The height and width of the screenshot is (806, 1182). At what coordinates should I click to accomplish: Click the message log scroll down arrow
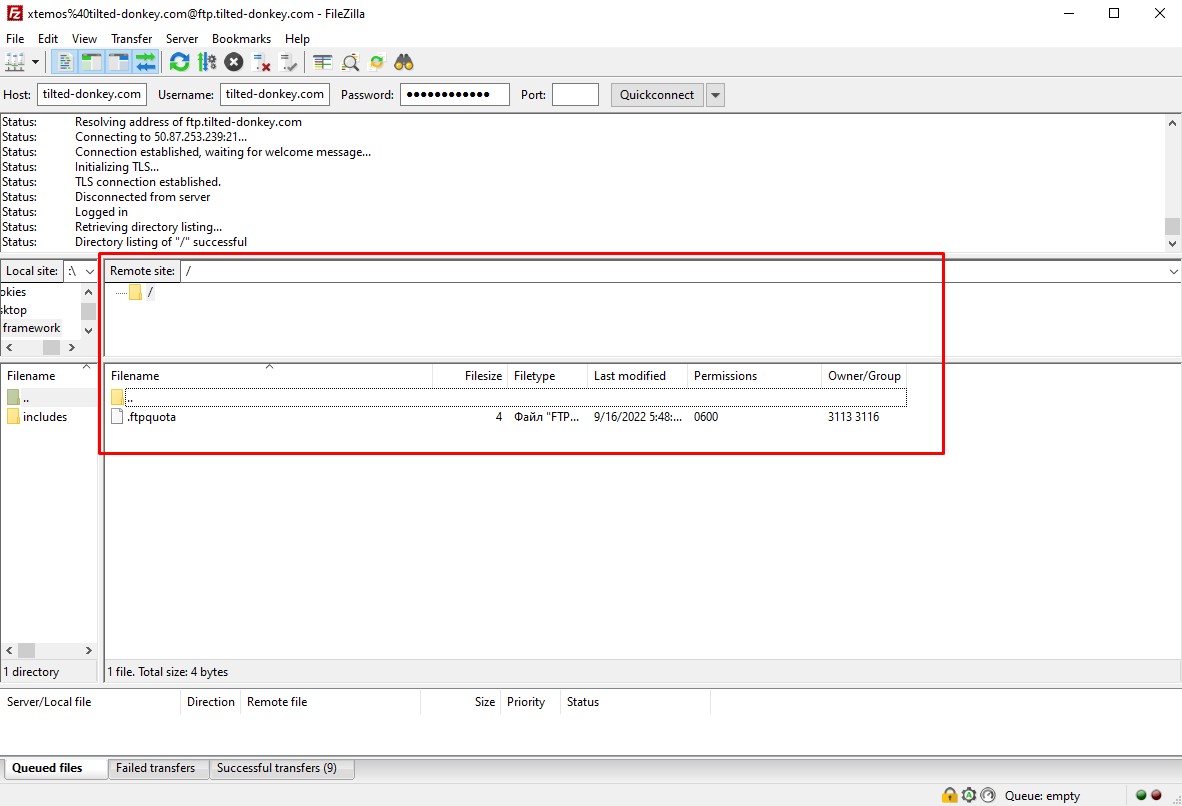pyautogui.click(x=1172, y=244)
